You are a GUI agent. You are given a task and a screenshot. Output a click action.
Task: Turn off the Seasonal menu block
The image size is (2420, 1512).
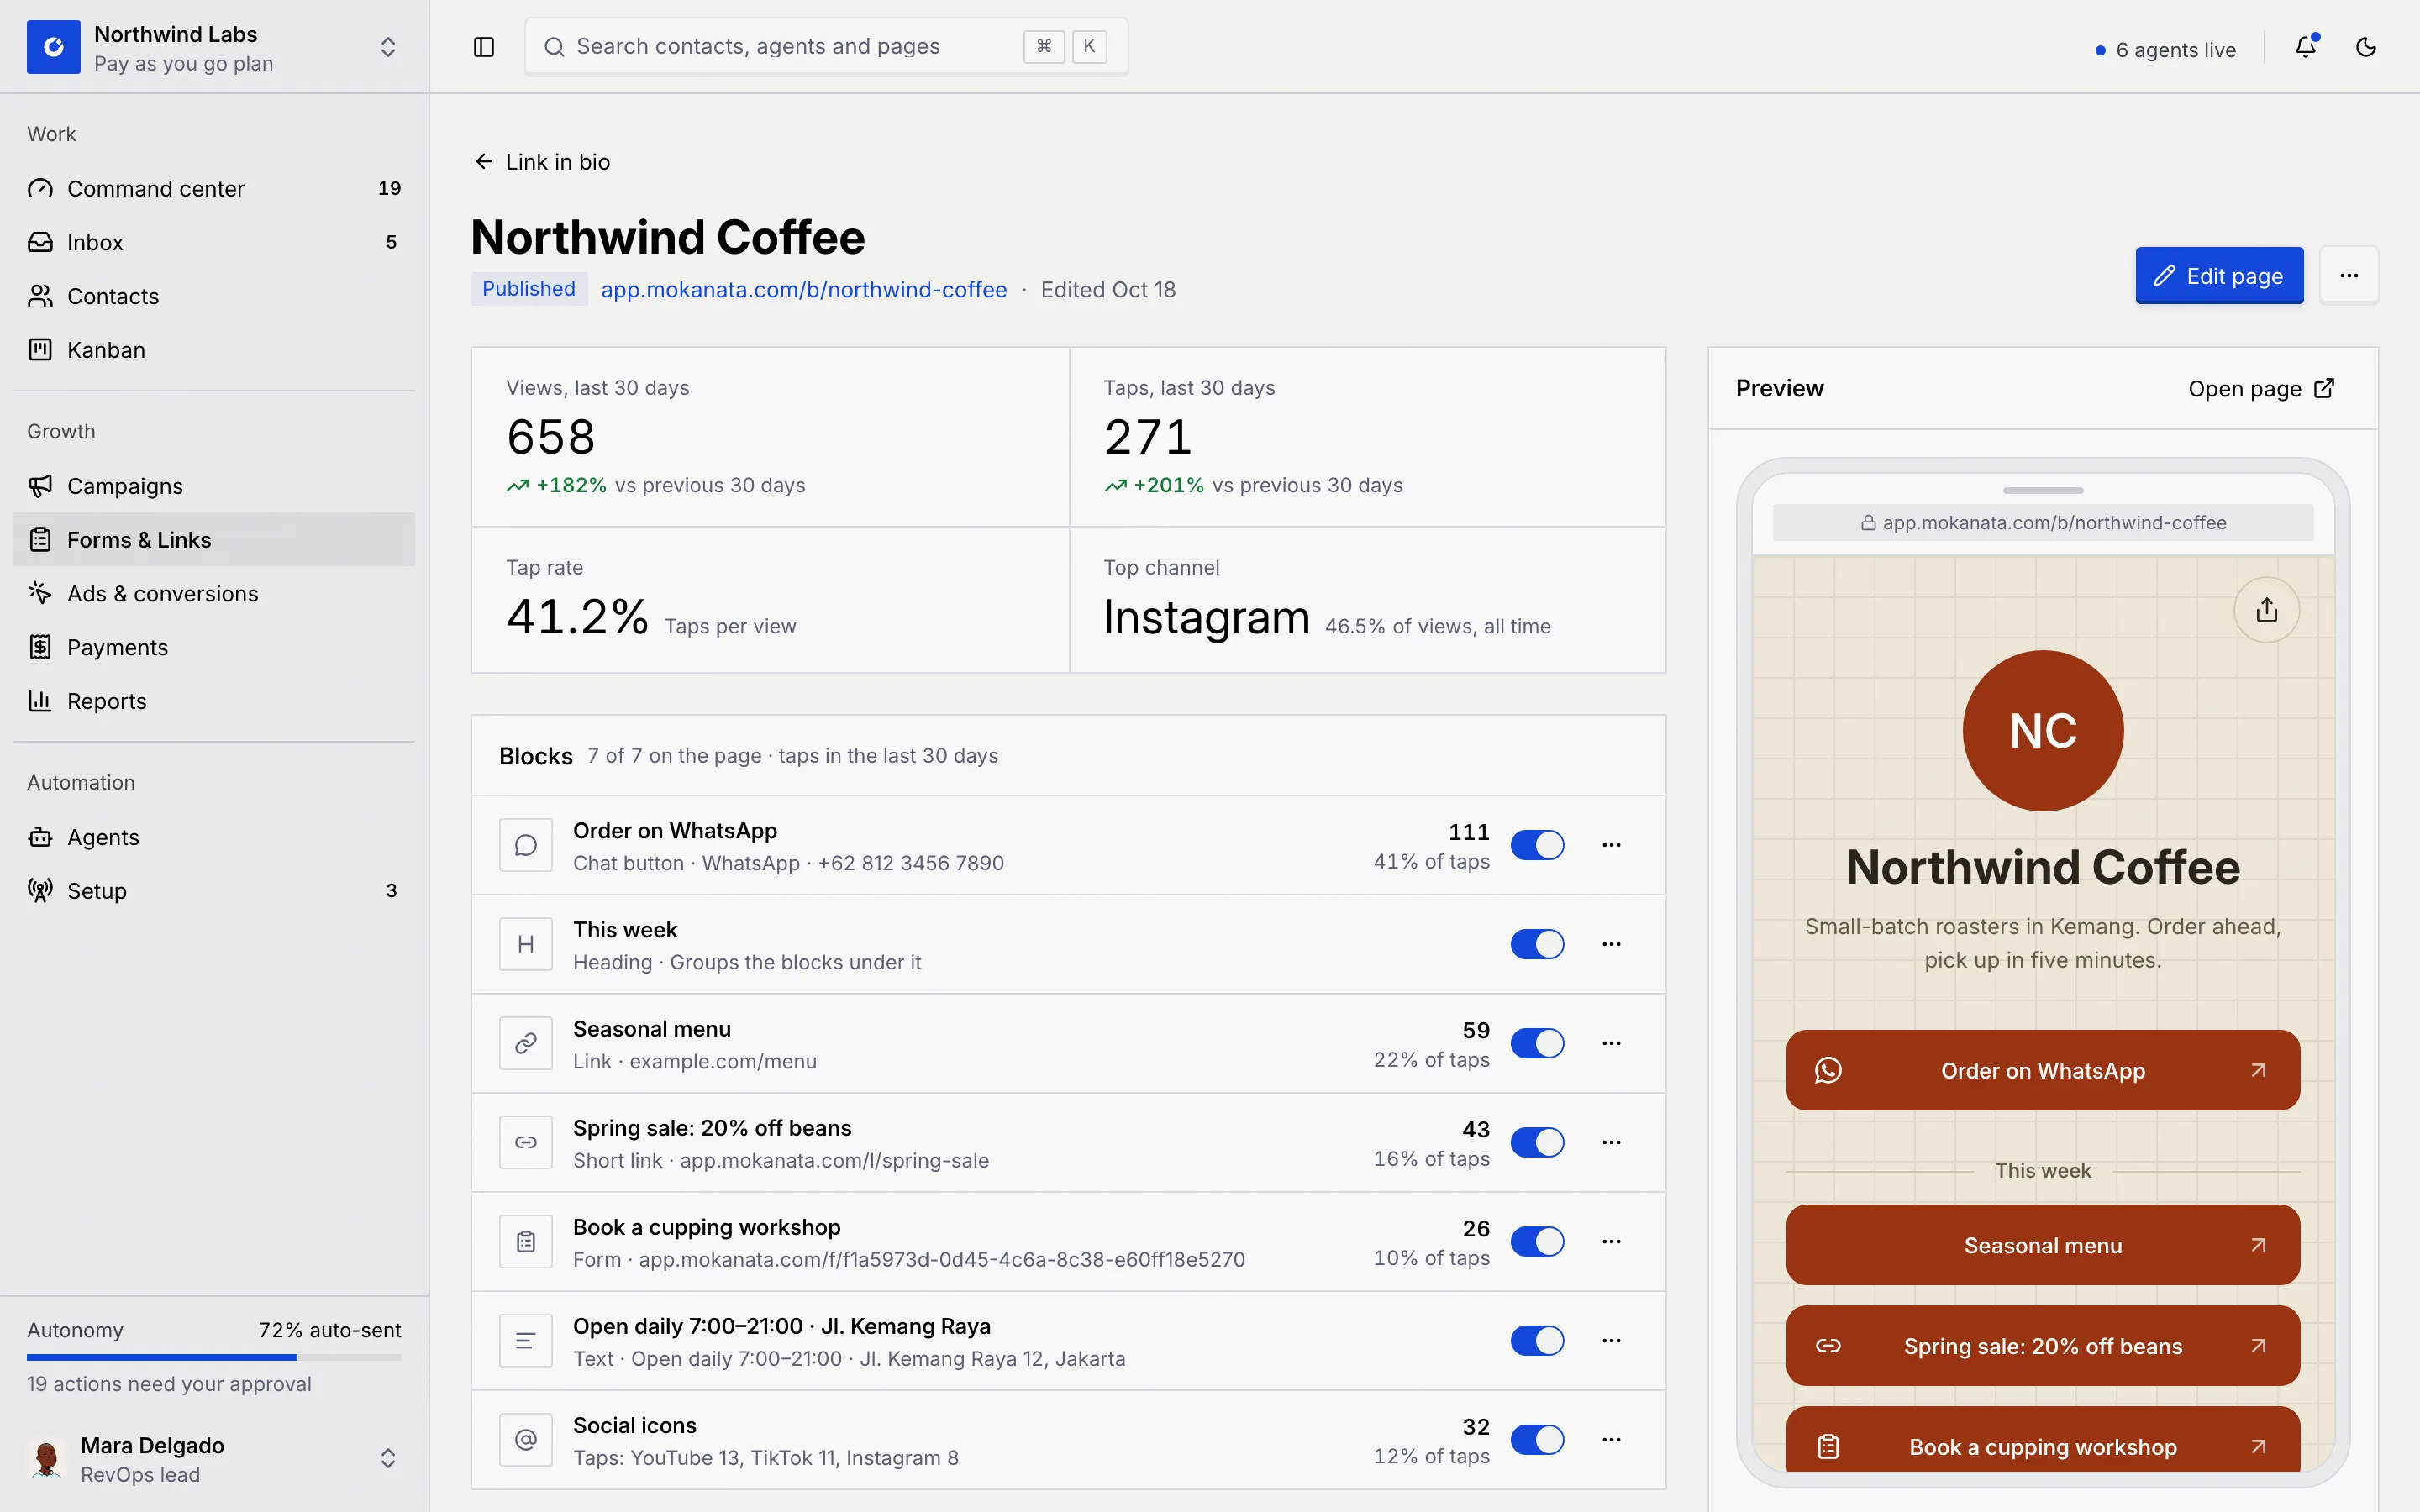[1537, 1044]
